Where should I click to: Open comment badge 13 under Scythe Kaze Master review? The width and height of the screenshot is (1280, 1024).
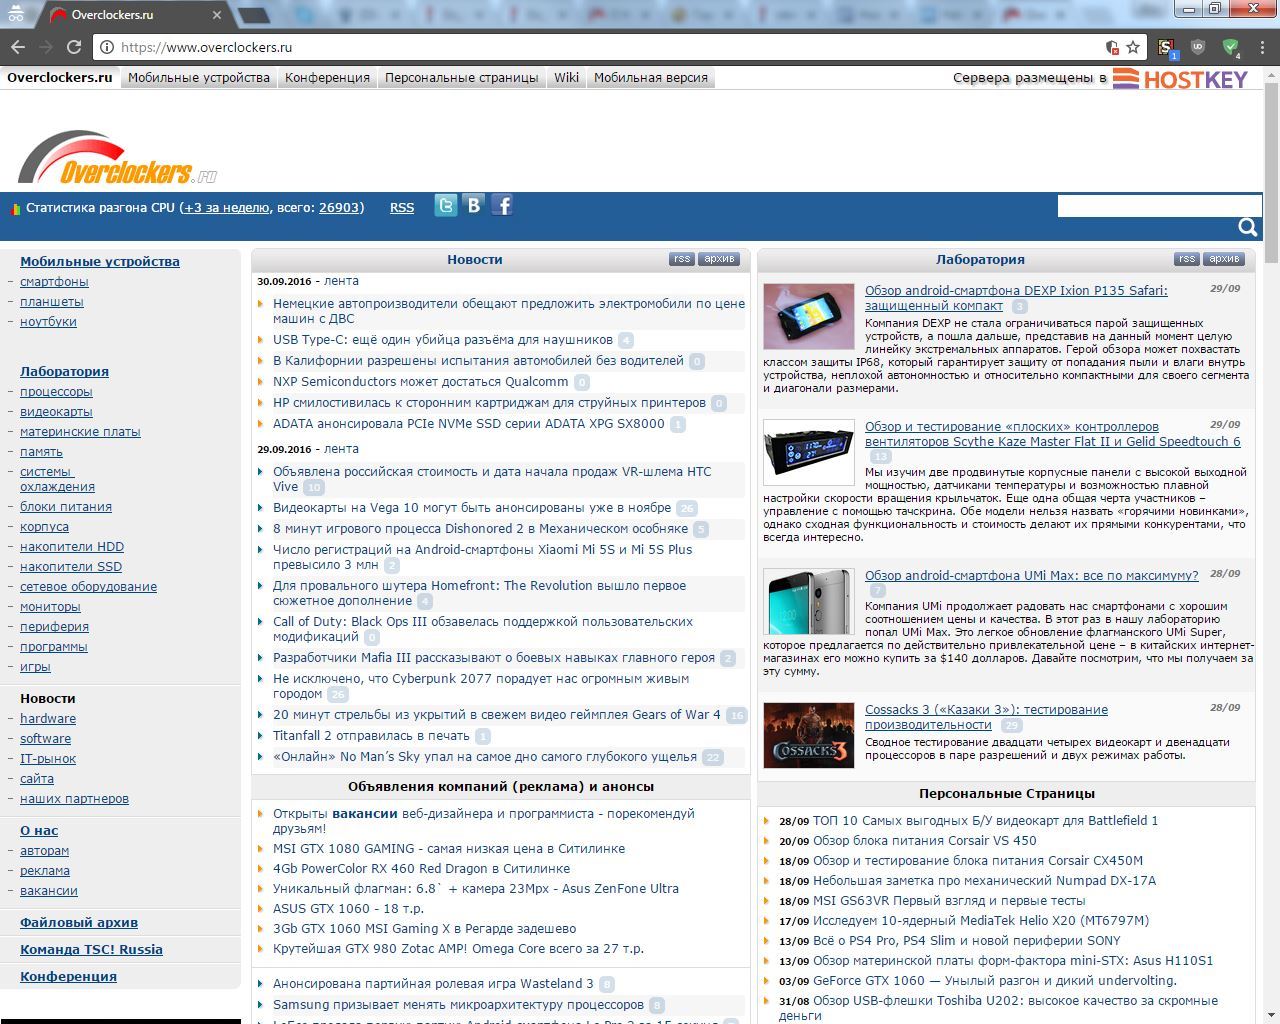880,457
